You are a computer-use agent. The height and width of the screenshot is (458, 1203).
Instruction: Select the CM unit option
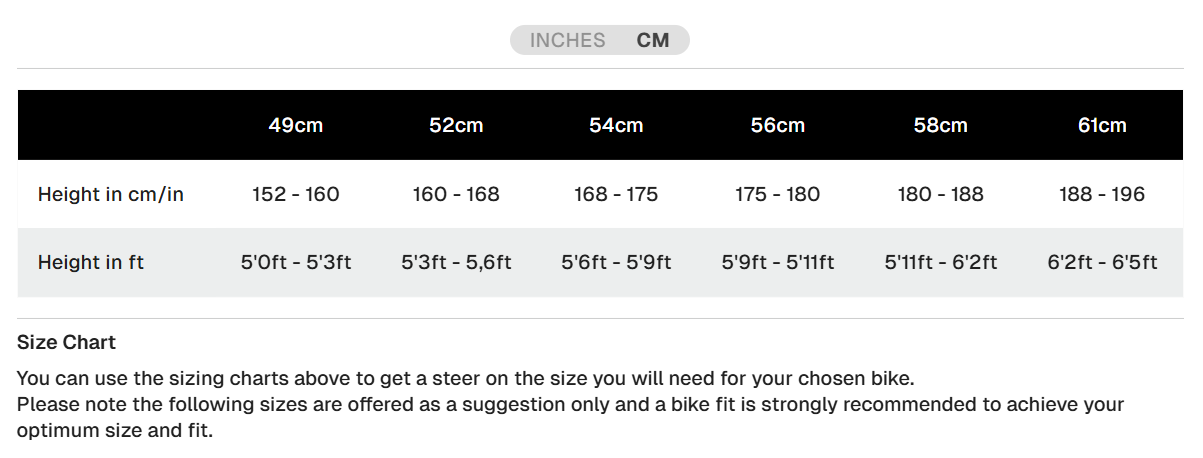[x=653, y=40]
